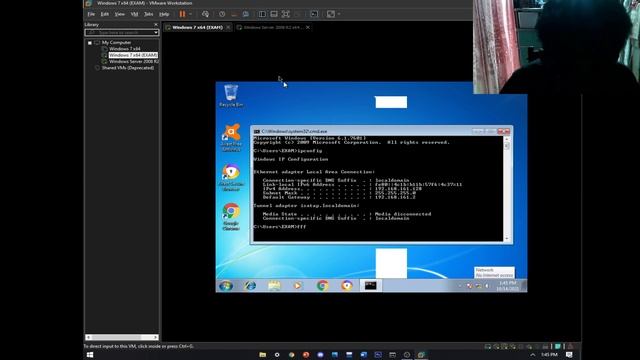This screenshot has height=360, width=640.
Task: Open the Library search dropdown arrow
Action: [x=156, y=32]
